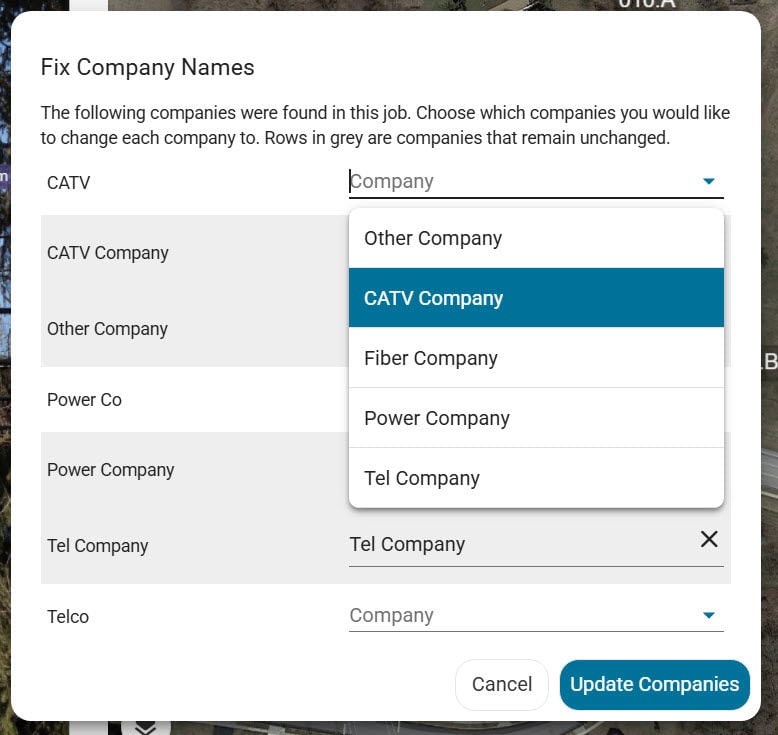
Task: Click the Update Companies button
Action: (x=654, y=684)
